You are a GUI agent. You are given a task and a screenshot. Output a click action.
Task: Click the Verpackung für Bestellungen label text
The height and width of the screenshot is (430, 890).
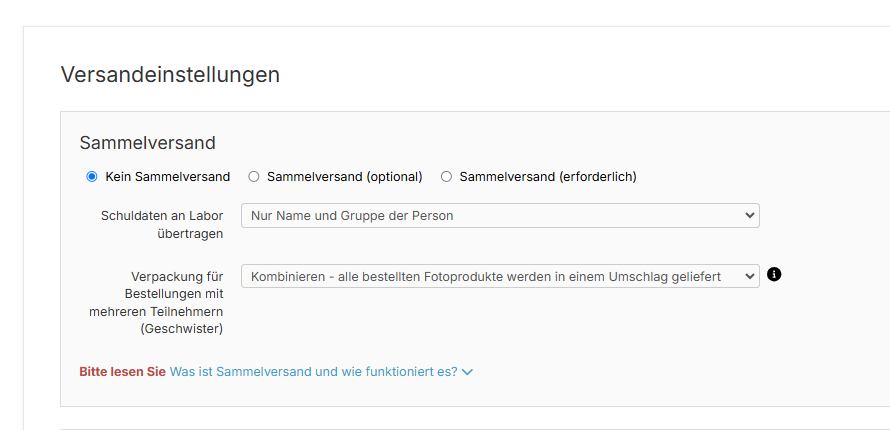[x=156, y=302]
